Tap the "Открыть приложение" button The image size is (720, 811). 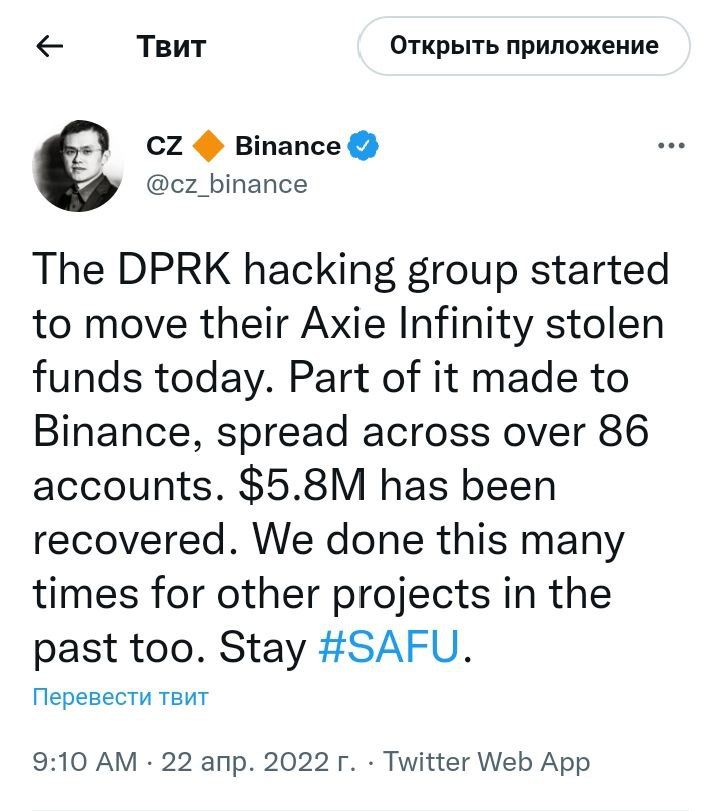[524, 46]
